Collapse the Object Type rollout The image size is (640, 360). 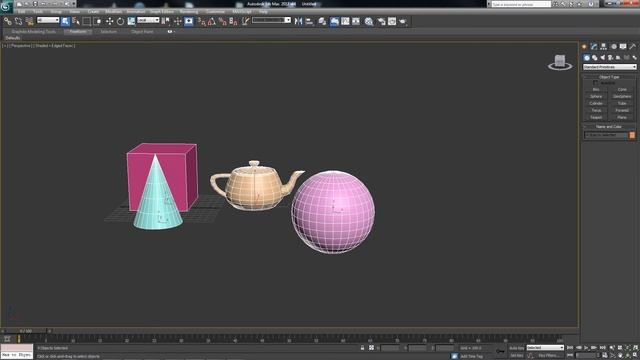click(609, 77)
